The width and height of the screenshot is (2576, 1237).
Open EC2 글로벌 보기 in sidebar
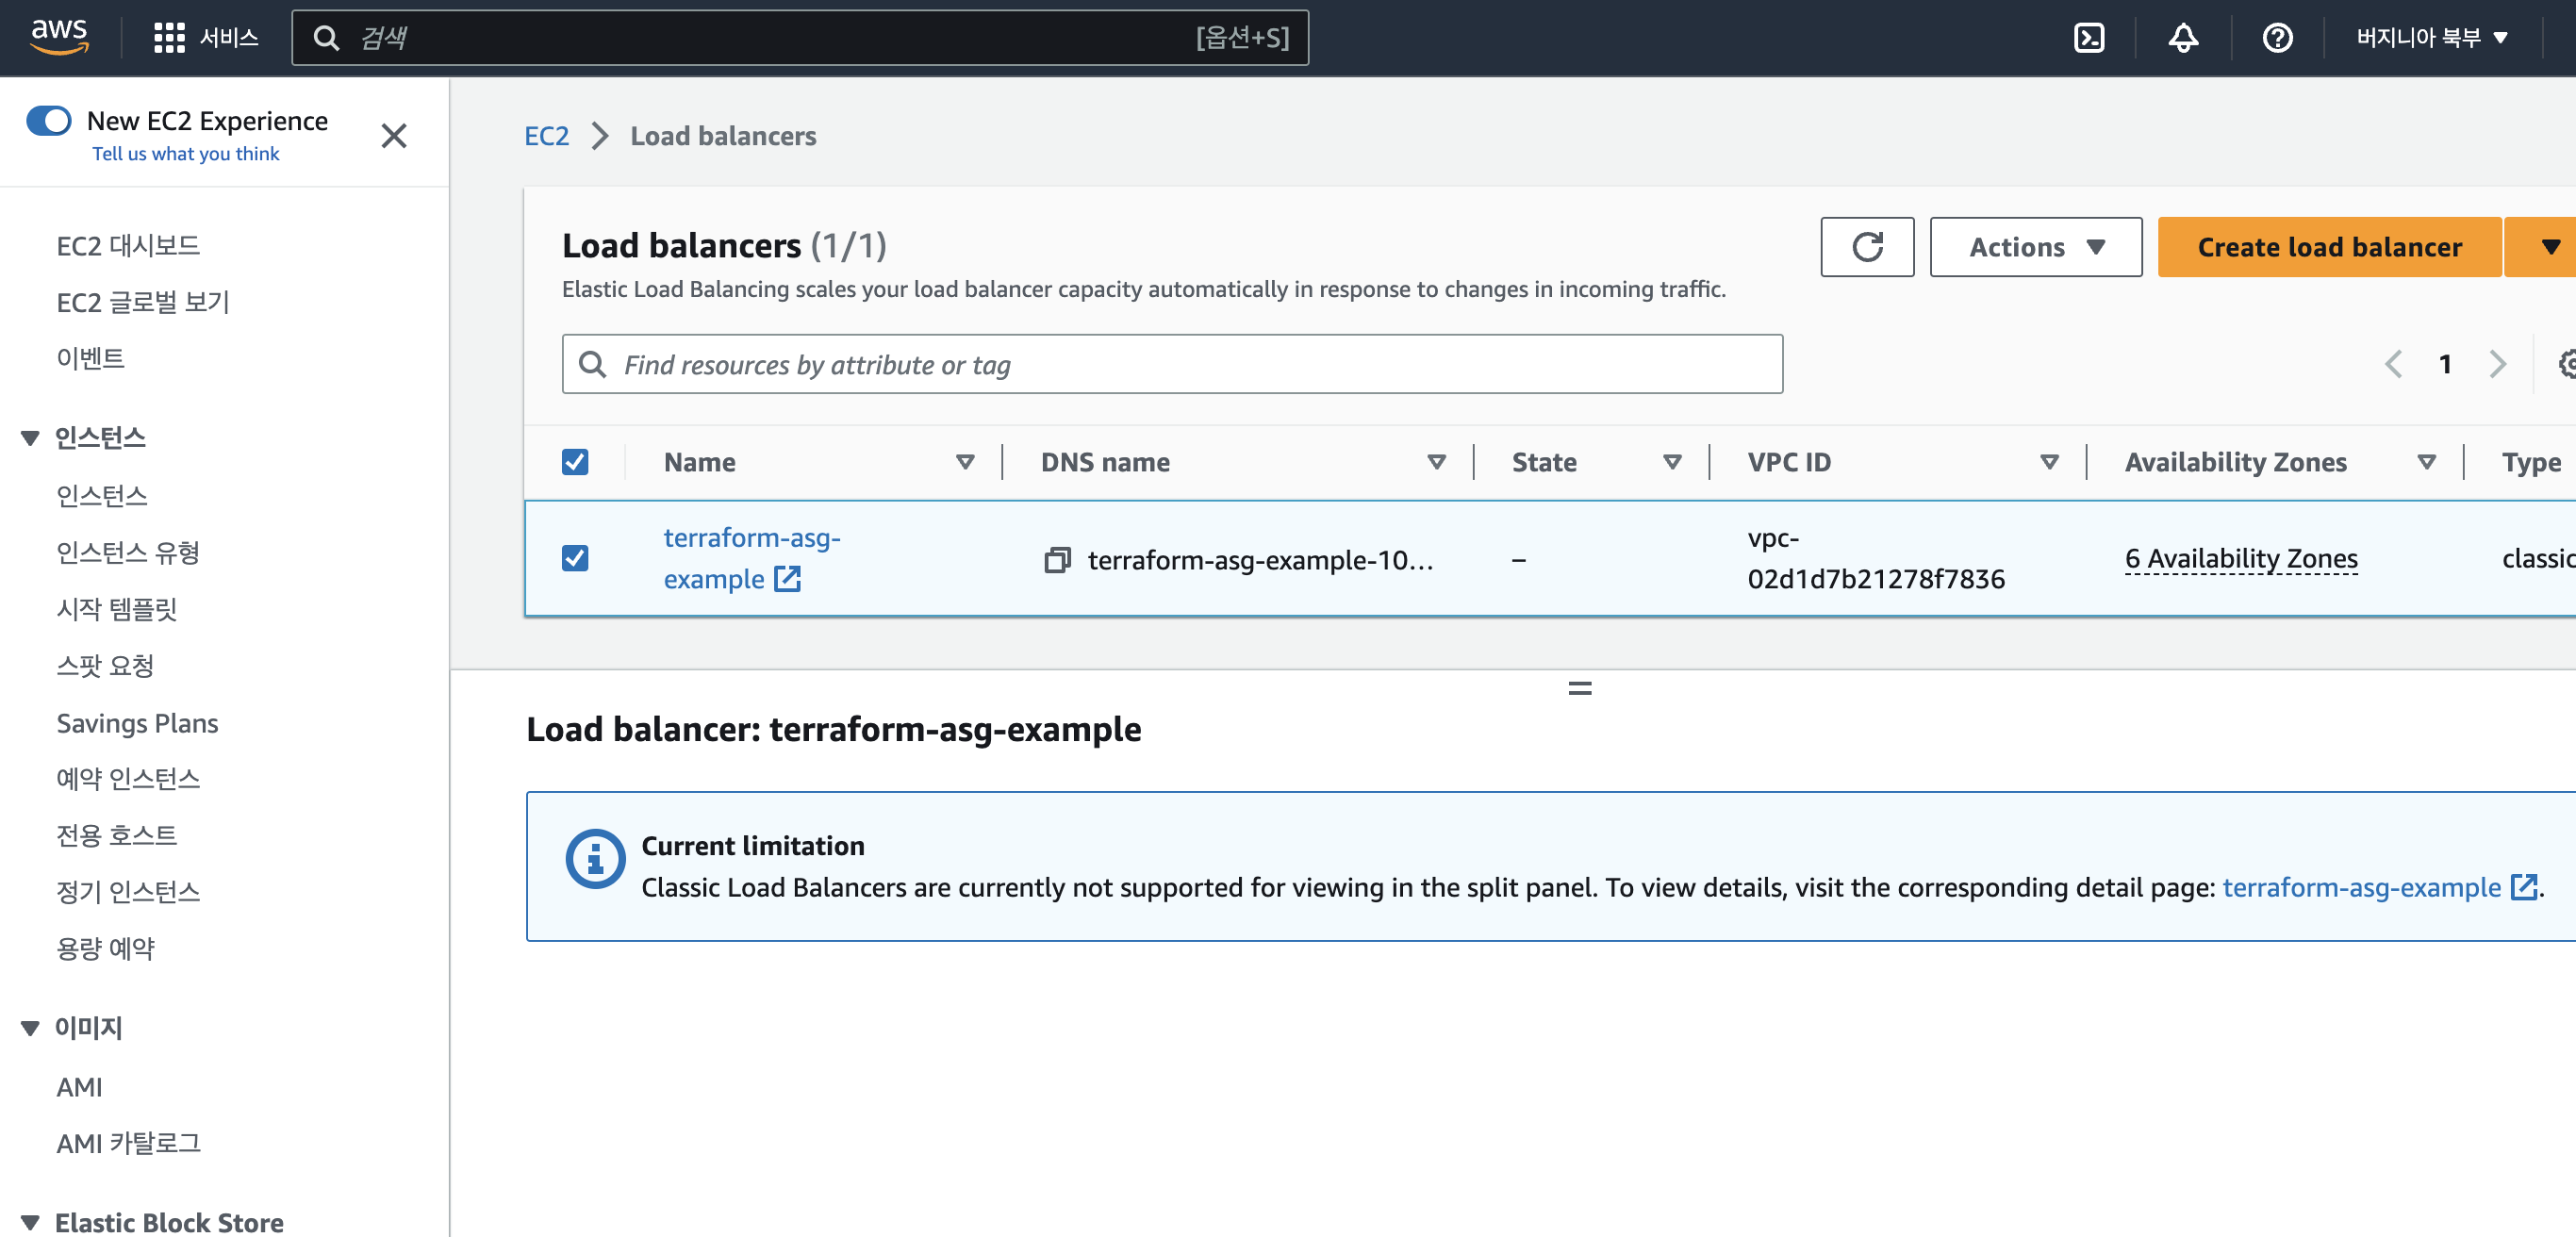pos(143,302)
